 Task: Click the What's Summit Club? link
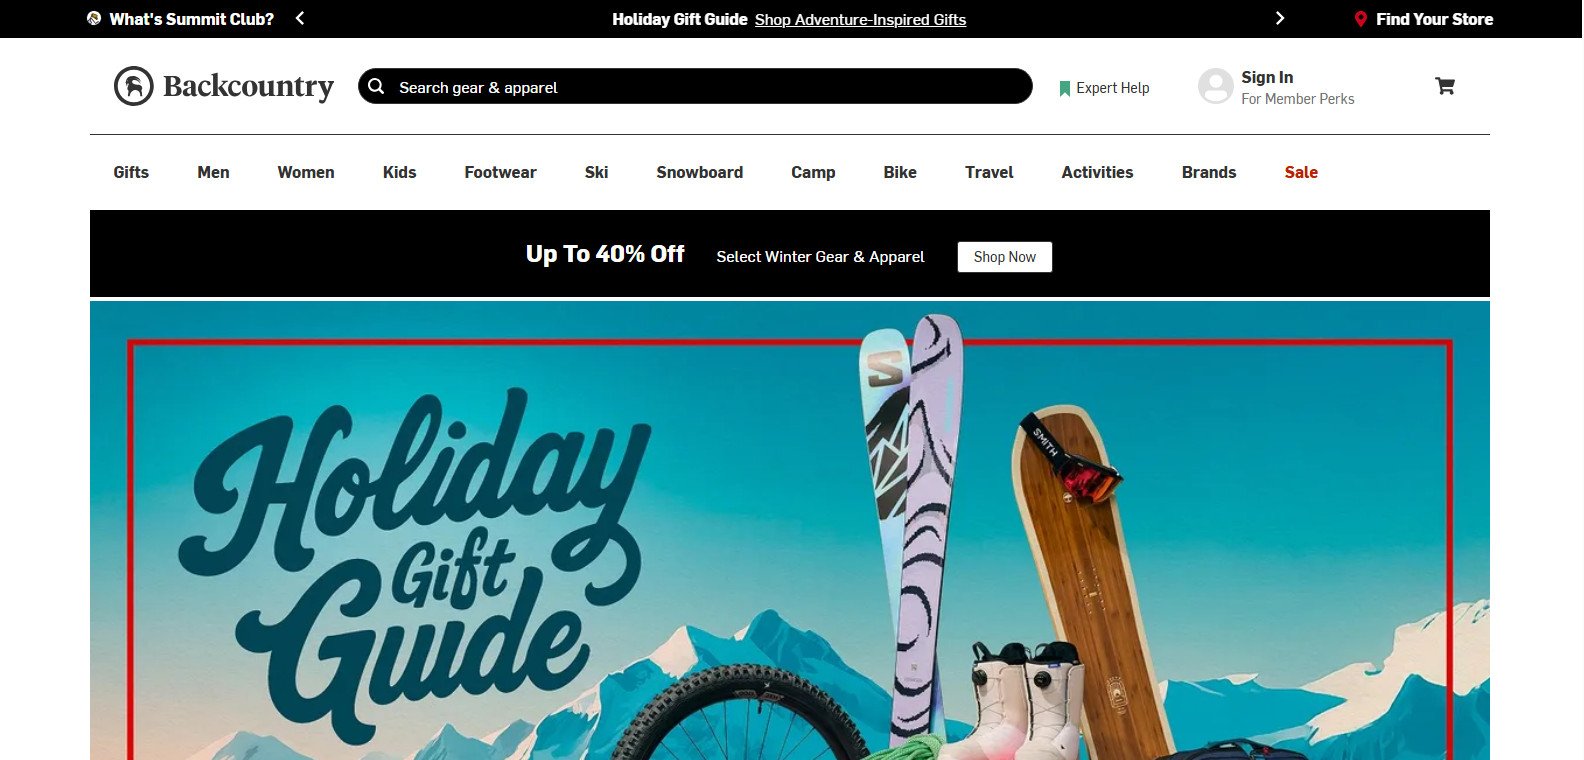(191, 19)
